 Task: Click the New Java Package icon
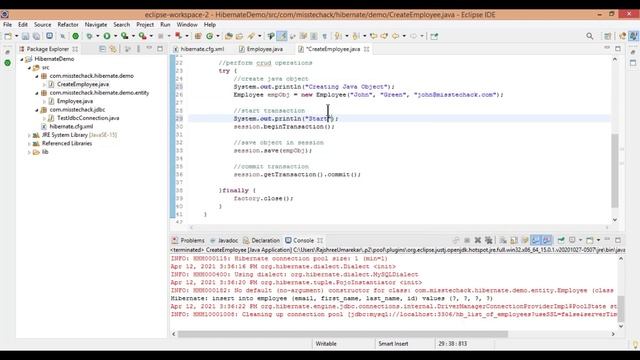point(198,36)
